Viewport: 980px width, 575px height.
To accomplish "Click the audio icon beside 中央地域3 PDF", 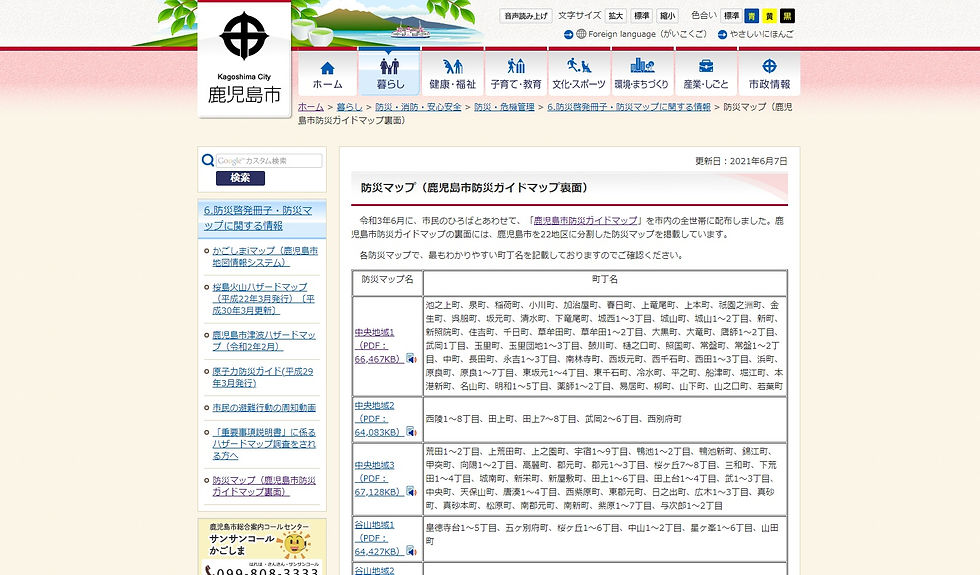I will pos(411,492).
